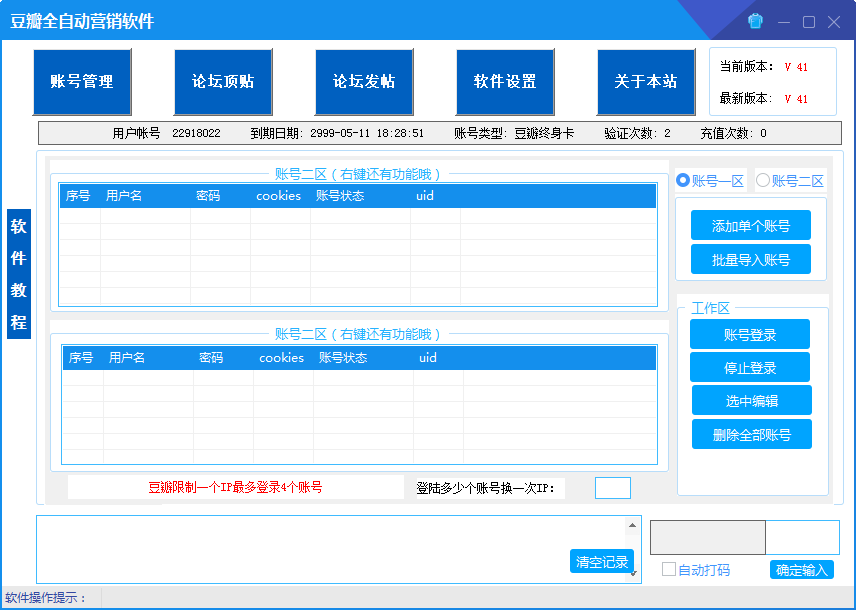
Task: Click cookies header in upper table
Action: (278, 196)
